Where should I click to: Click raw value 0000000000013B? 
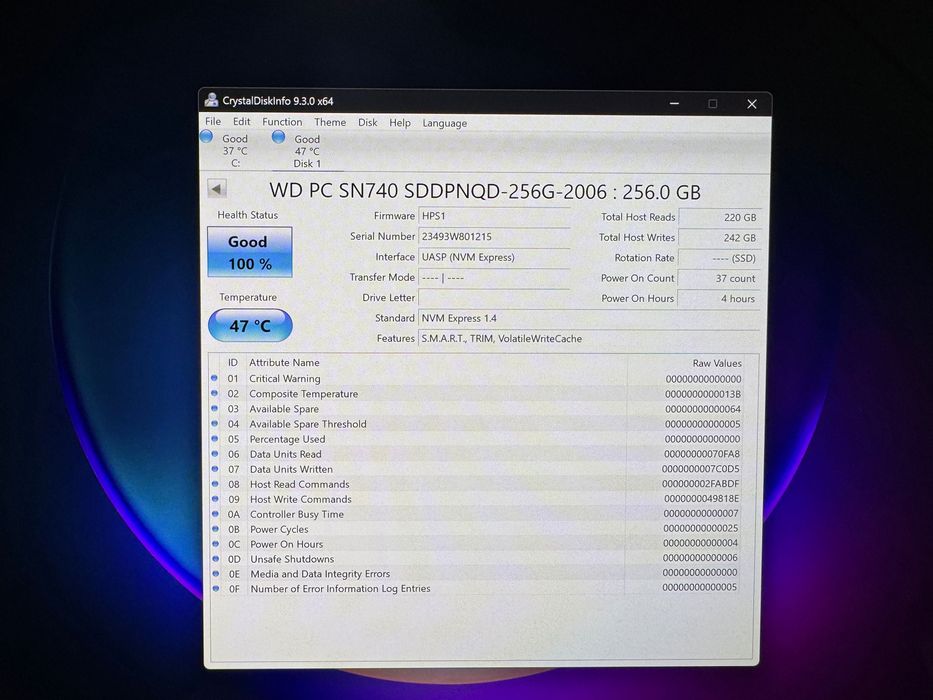703,394
